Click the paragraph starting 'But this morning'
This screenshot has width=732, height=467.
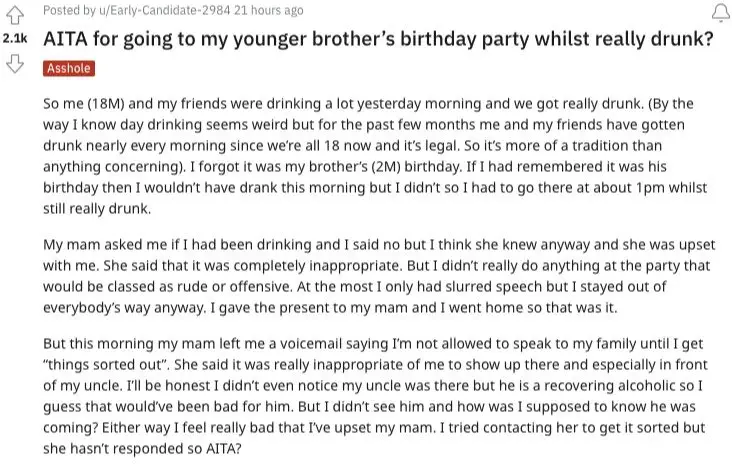point(375,396)
